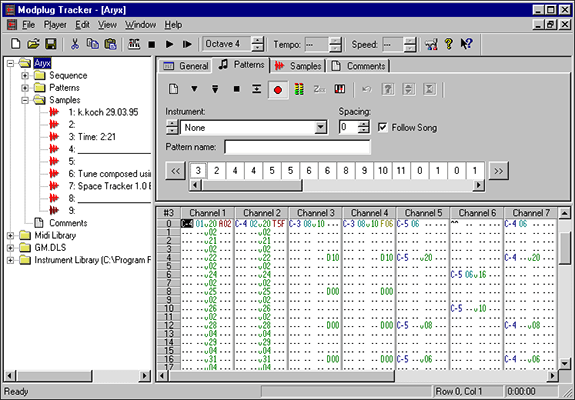Click the Paste clipboard icon
Image resolution: width=575 pixels, height=400 pixels.
[x=110, y=44]
